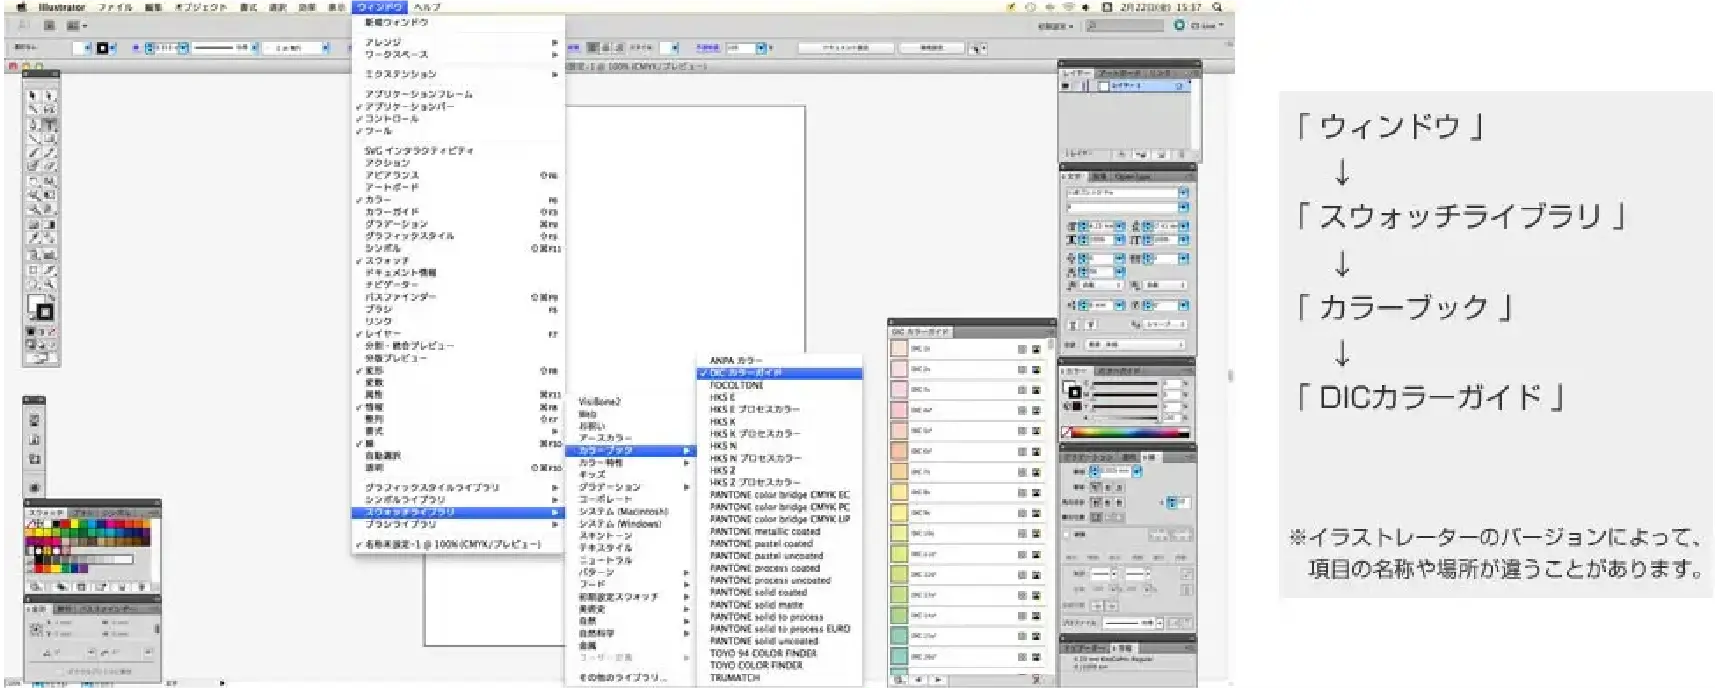Screen dimensions: 1715x692
Task: Uncheck ツール panel in the Window menu
Action: click(379, 131)
